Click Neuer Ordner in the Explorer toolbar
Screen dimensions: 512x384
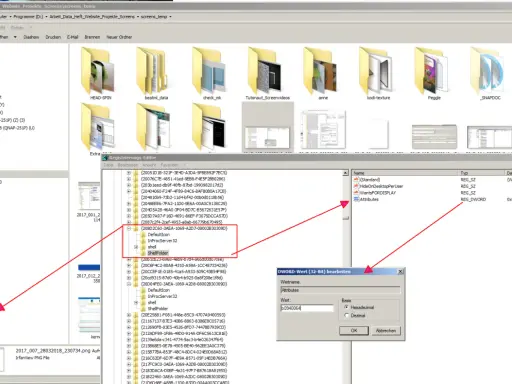click(x=119, y=37)
